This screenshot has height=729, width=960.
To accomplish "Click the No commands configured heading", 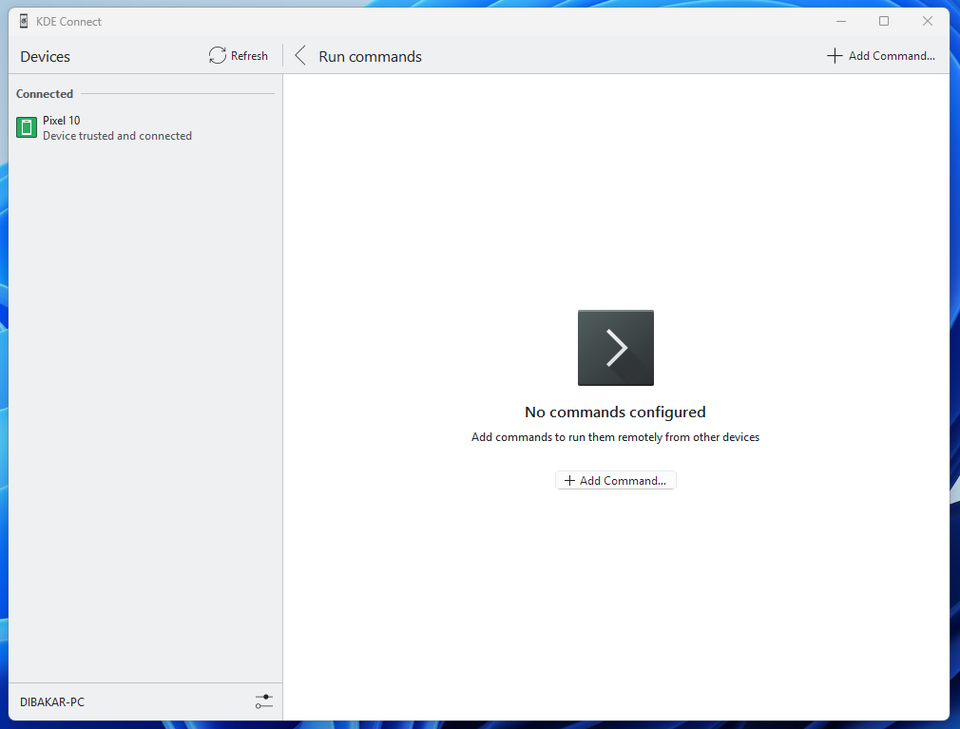I will pos(615,411).
